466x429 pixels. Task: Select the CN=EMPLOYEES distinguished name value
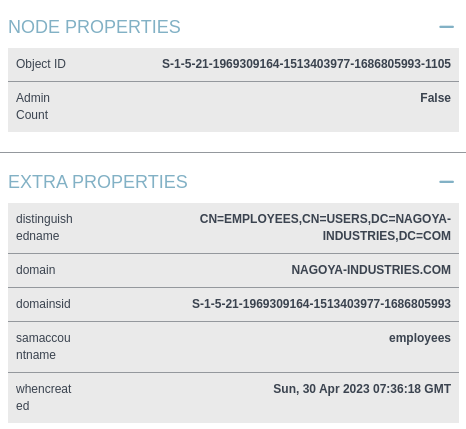325,227
